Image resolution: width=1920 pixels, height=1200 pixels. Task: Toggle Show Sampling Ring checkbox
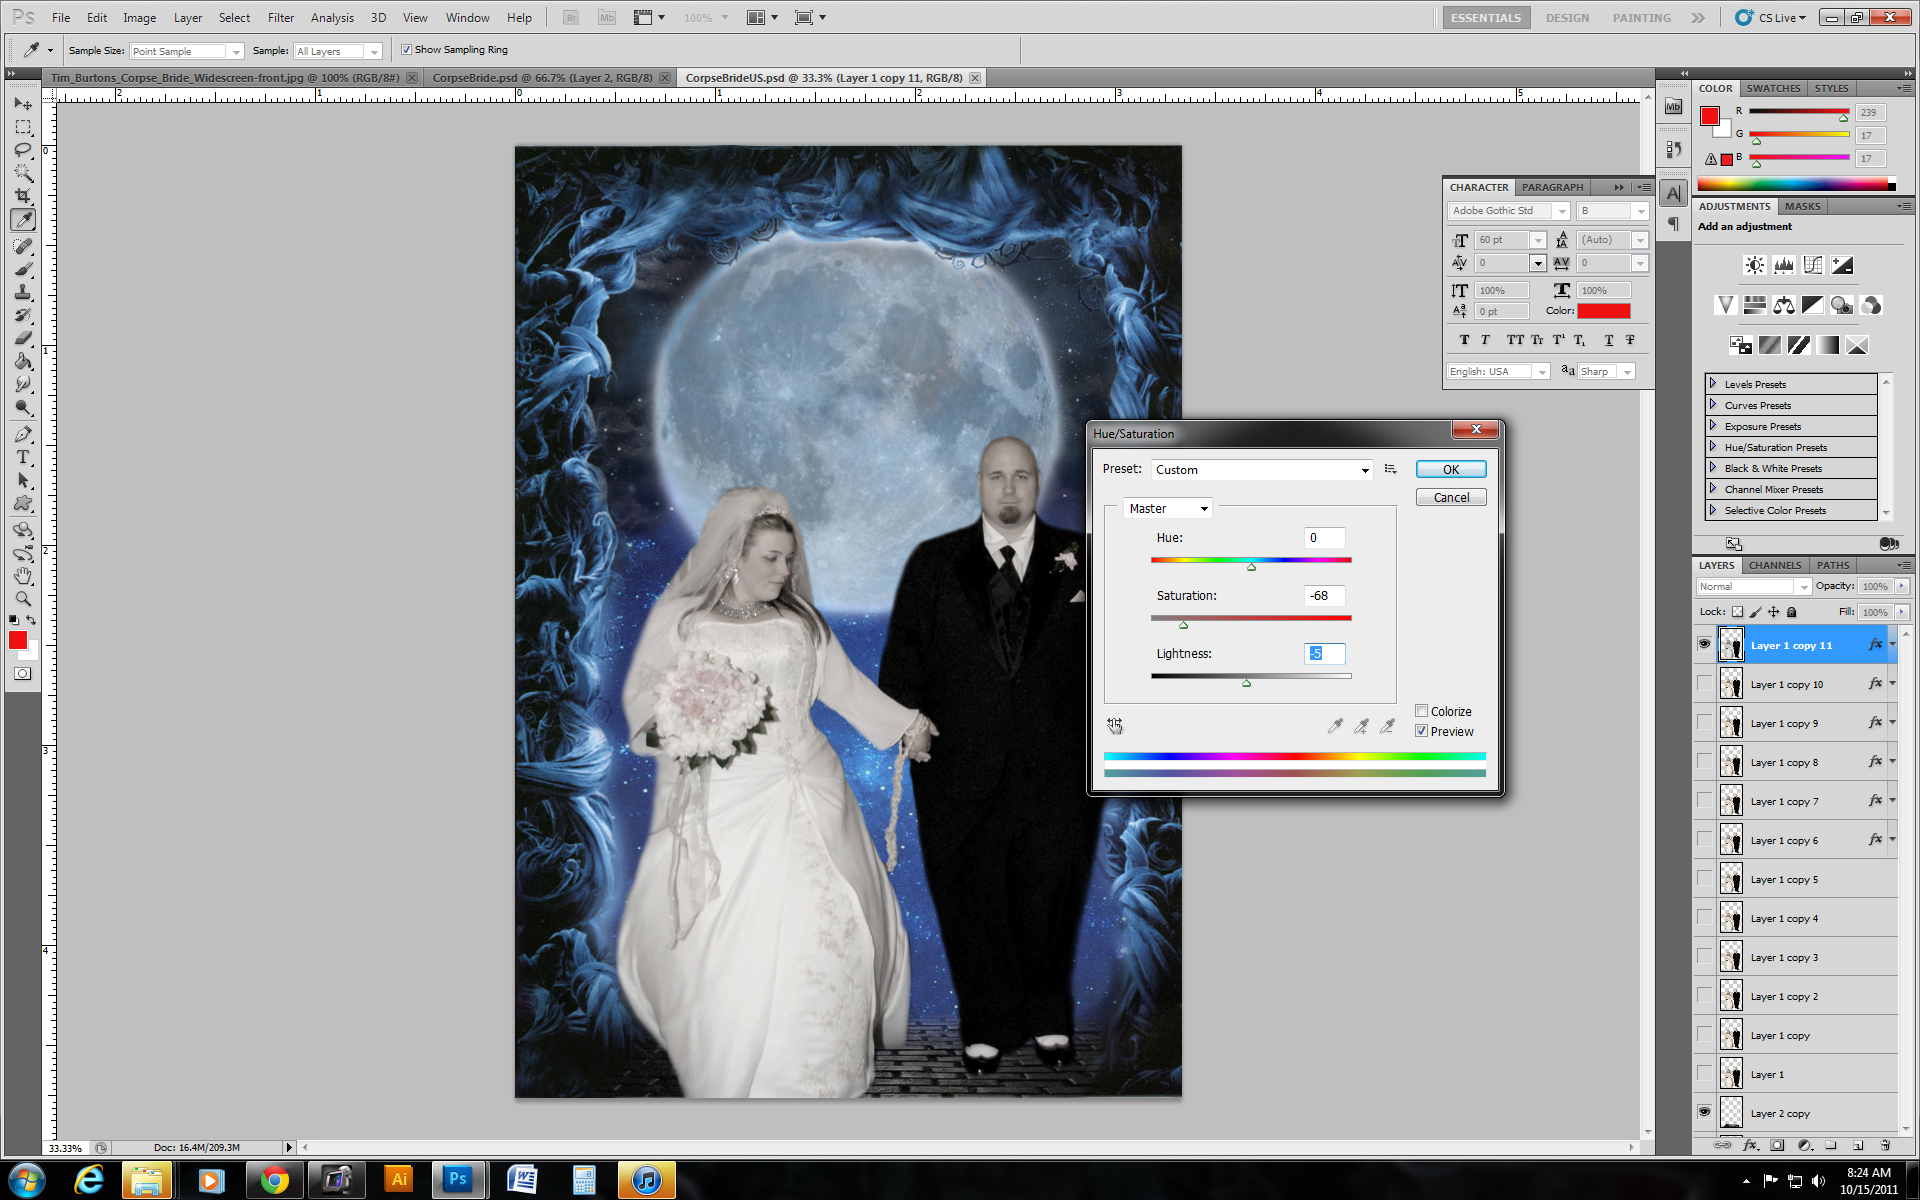pos(406,49)
